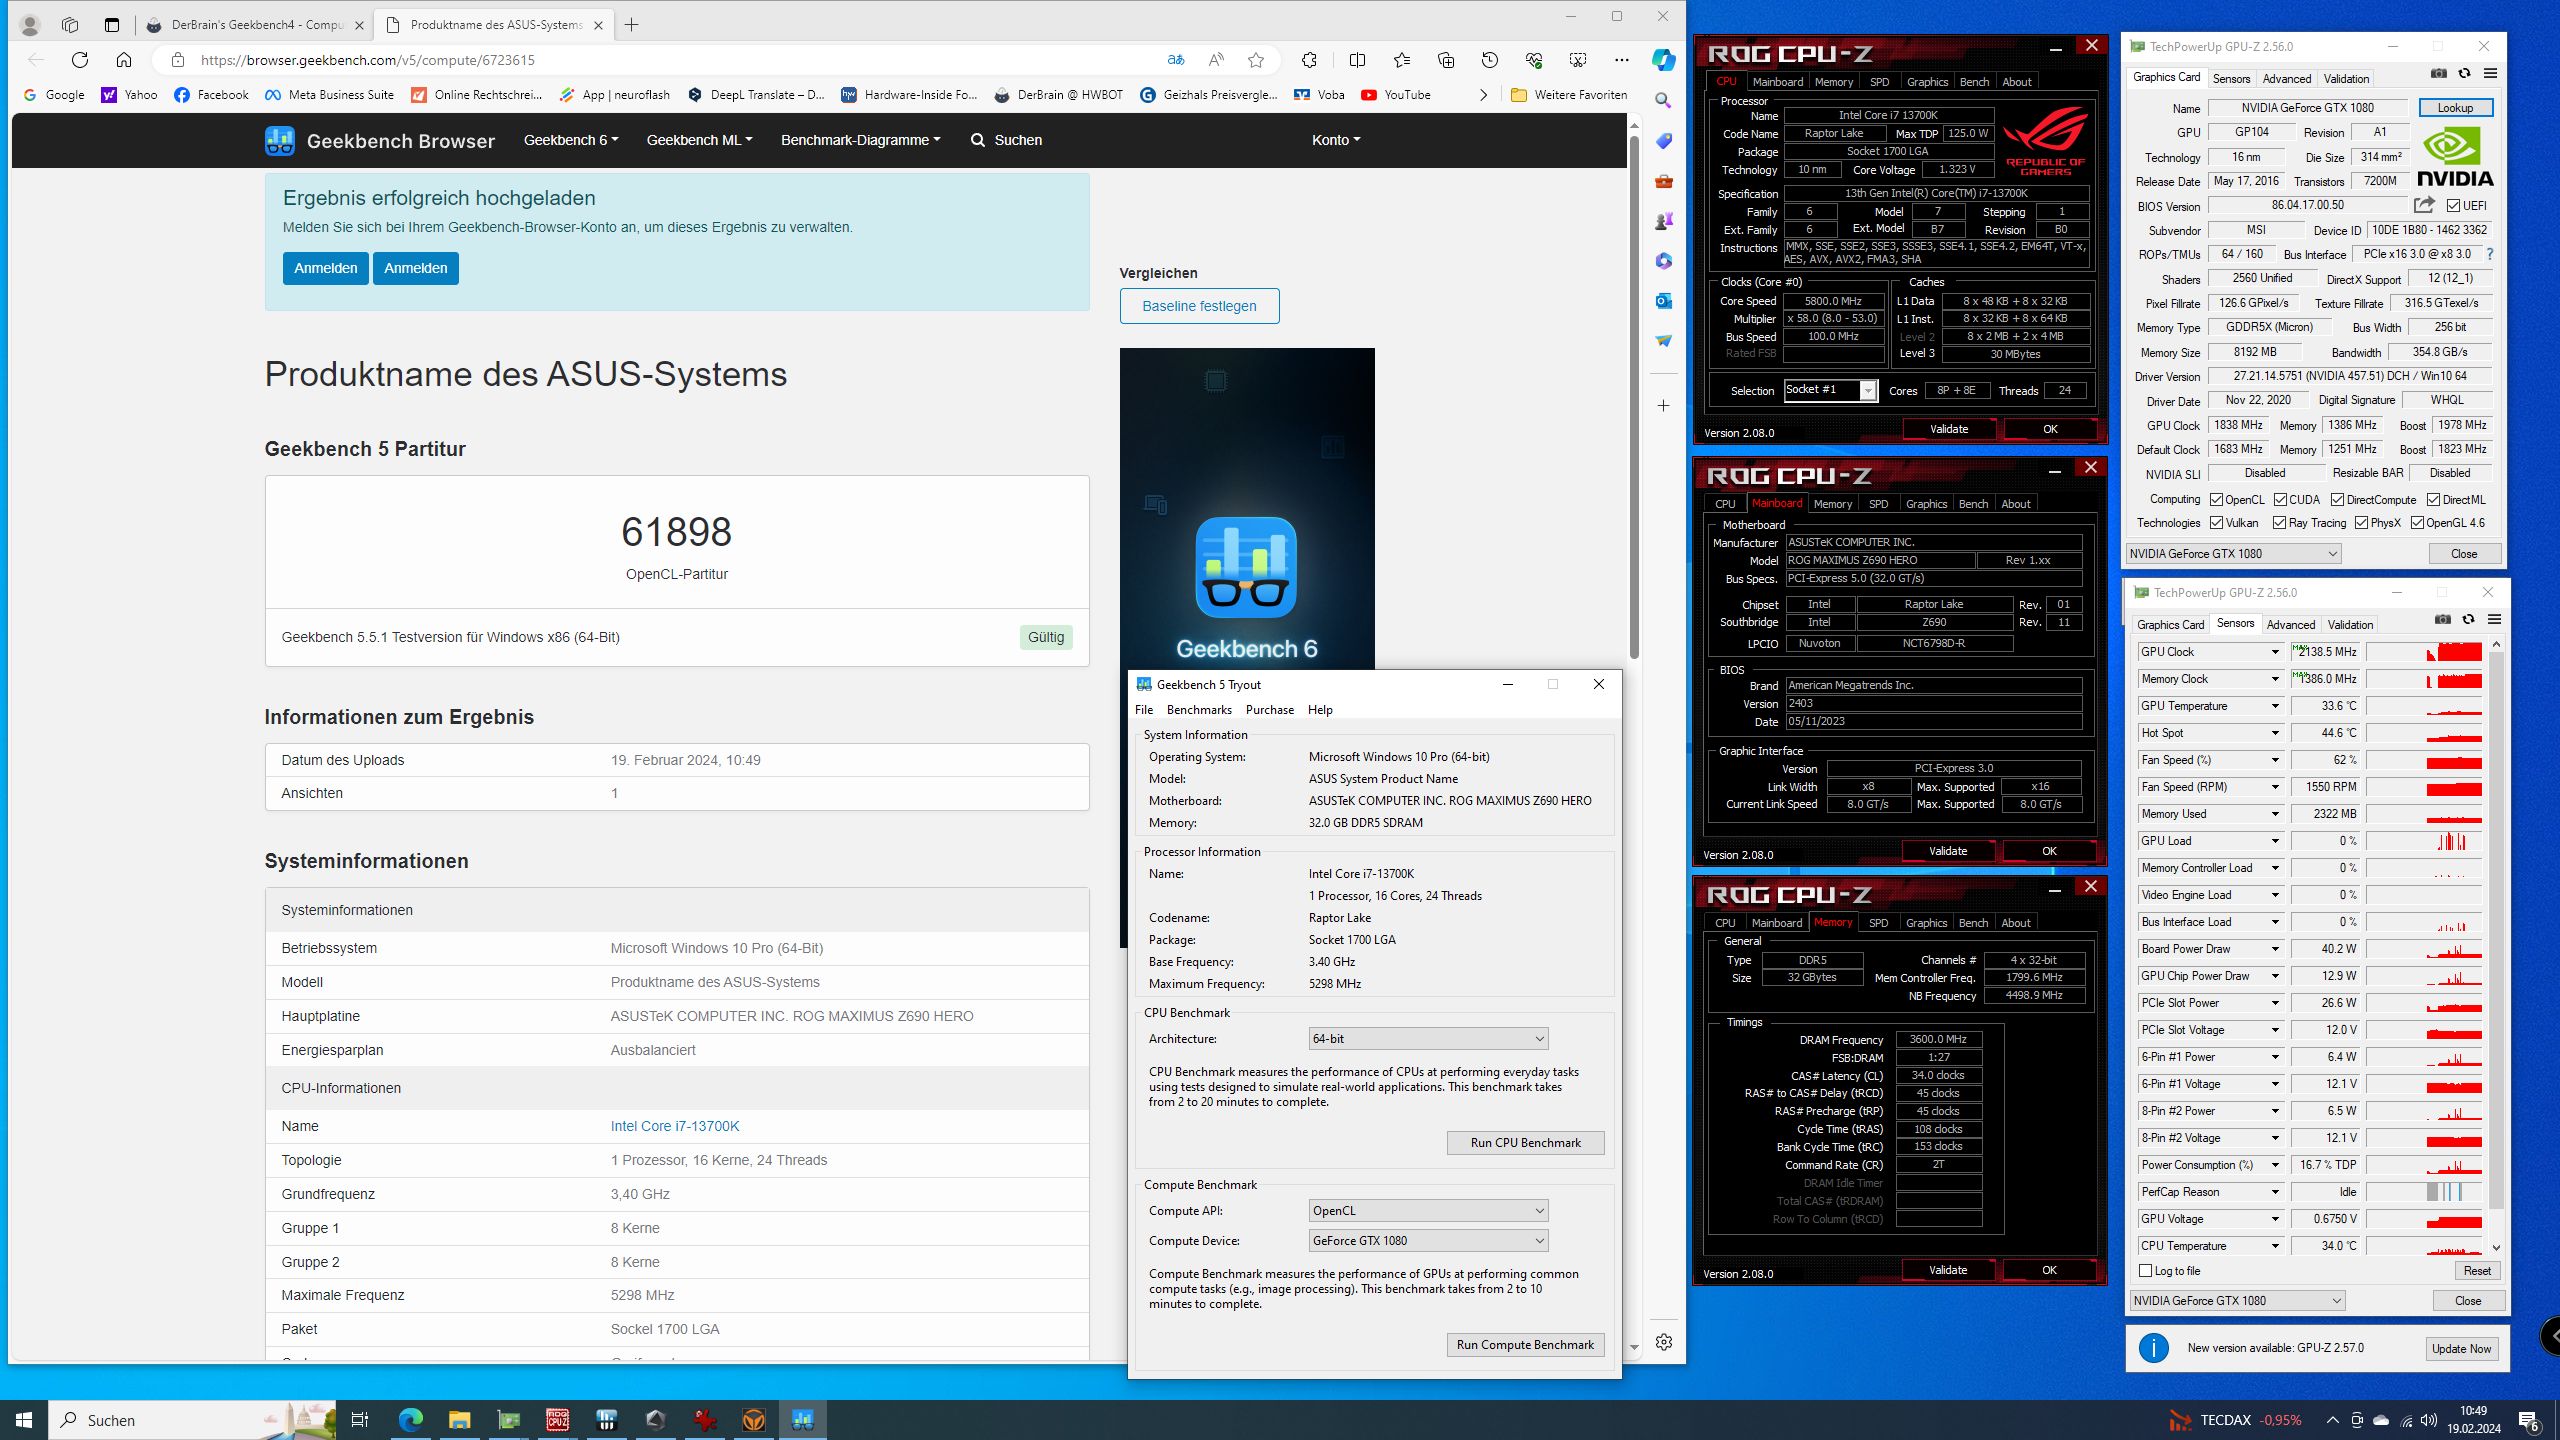Open the Geekbench ML dropdown
Image resolution: width=2560 pixels, height=1440 pixels.
pyautogui.click(x=699, y=140)
